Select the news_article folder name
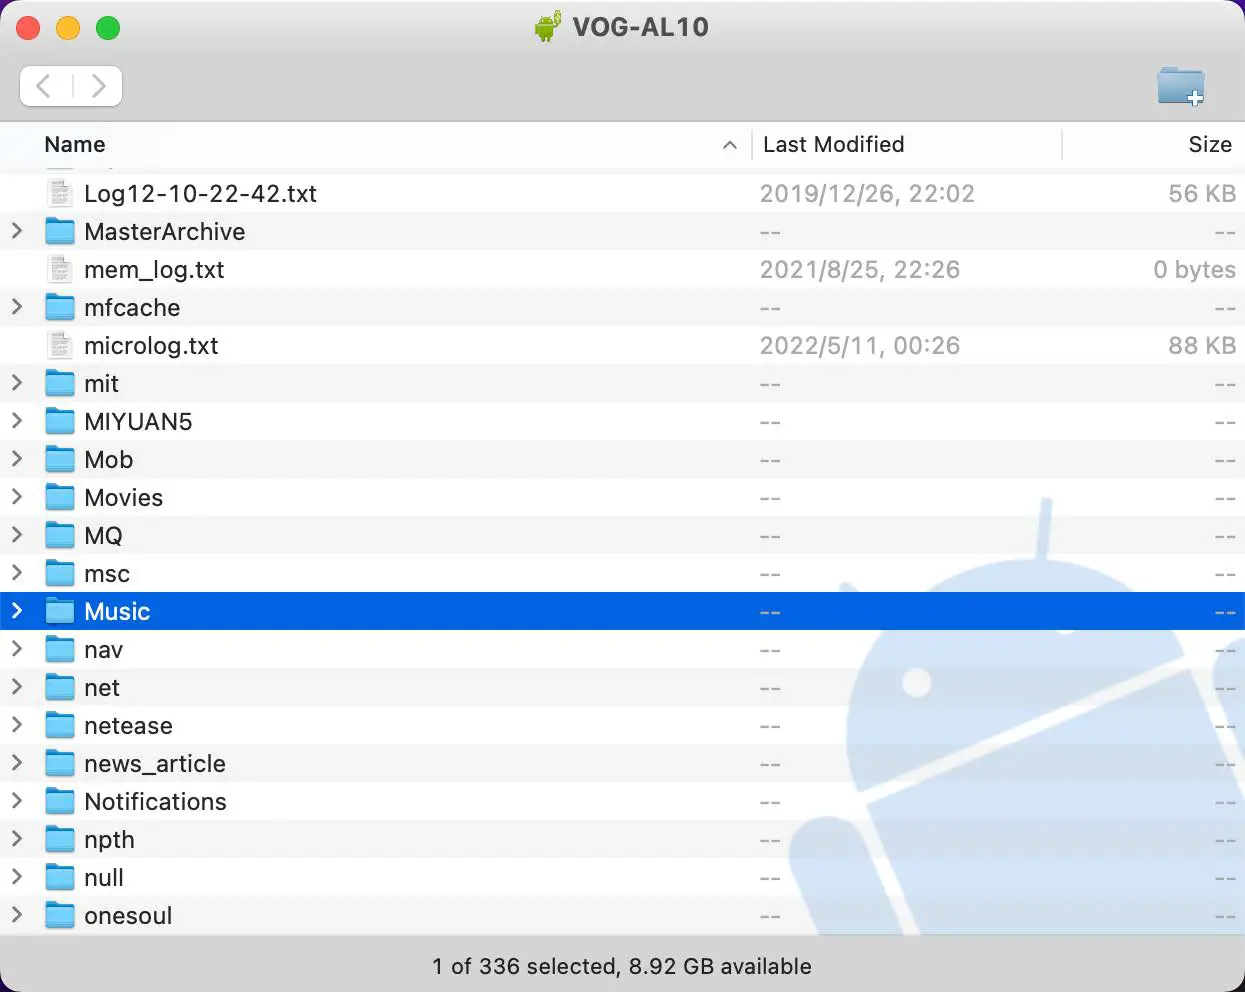 (155, 764)
